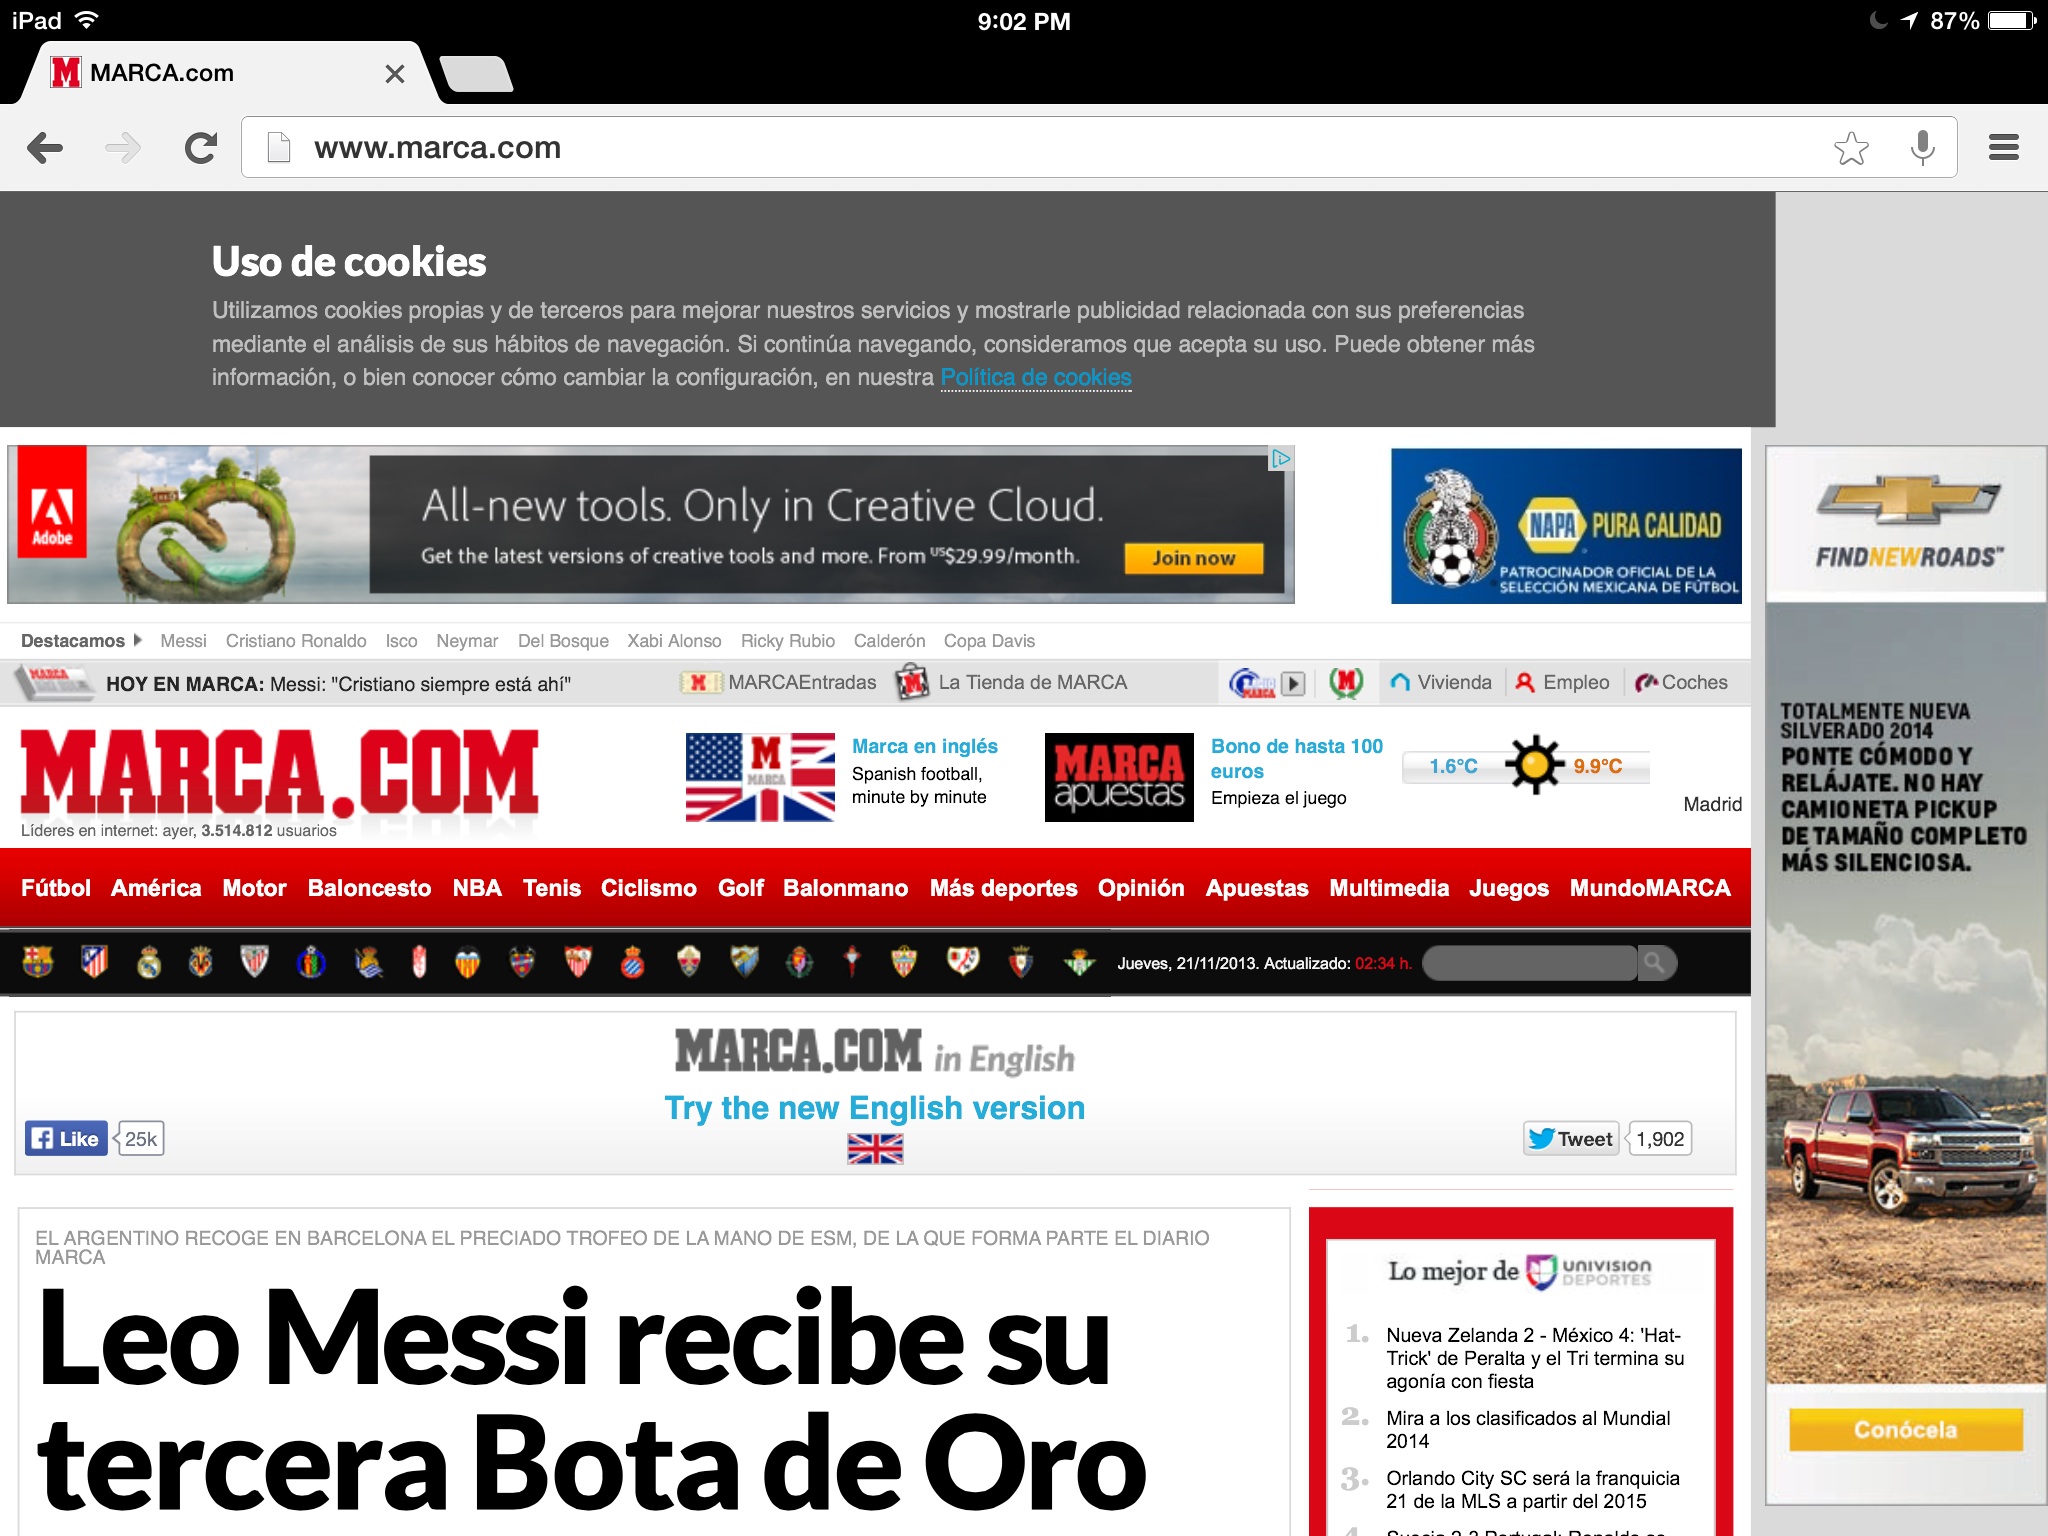Click the site search text field
The height and width of the screenshot is (1536, 2048).
1530,963
